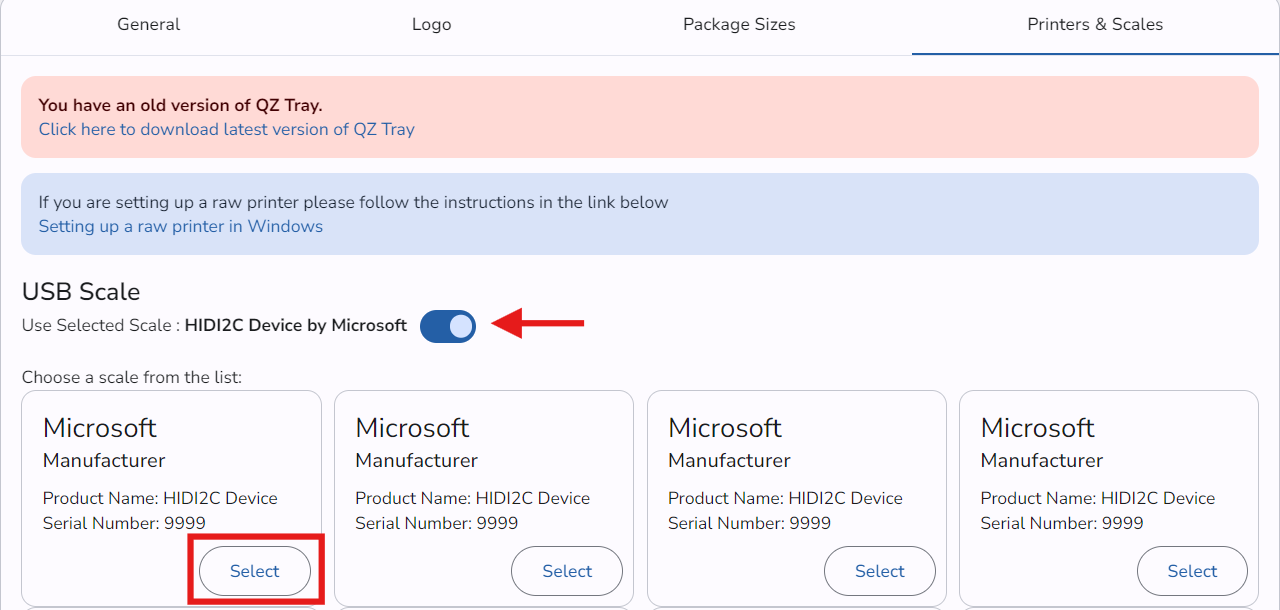Select the Printers & Scales tab
This screenshot has height=610, width=1280.
pos(1095,25)
